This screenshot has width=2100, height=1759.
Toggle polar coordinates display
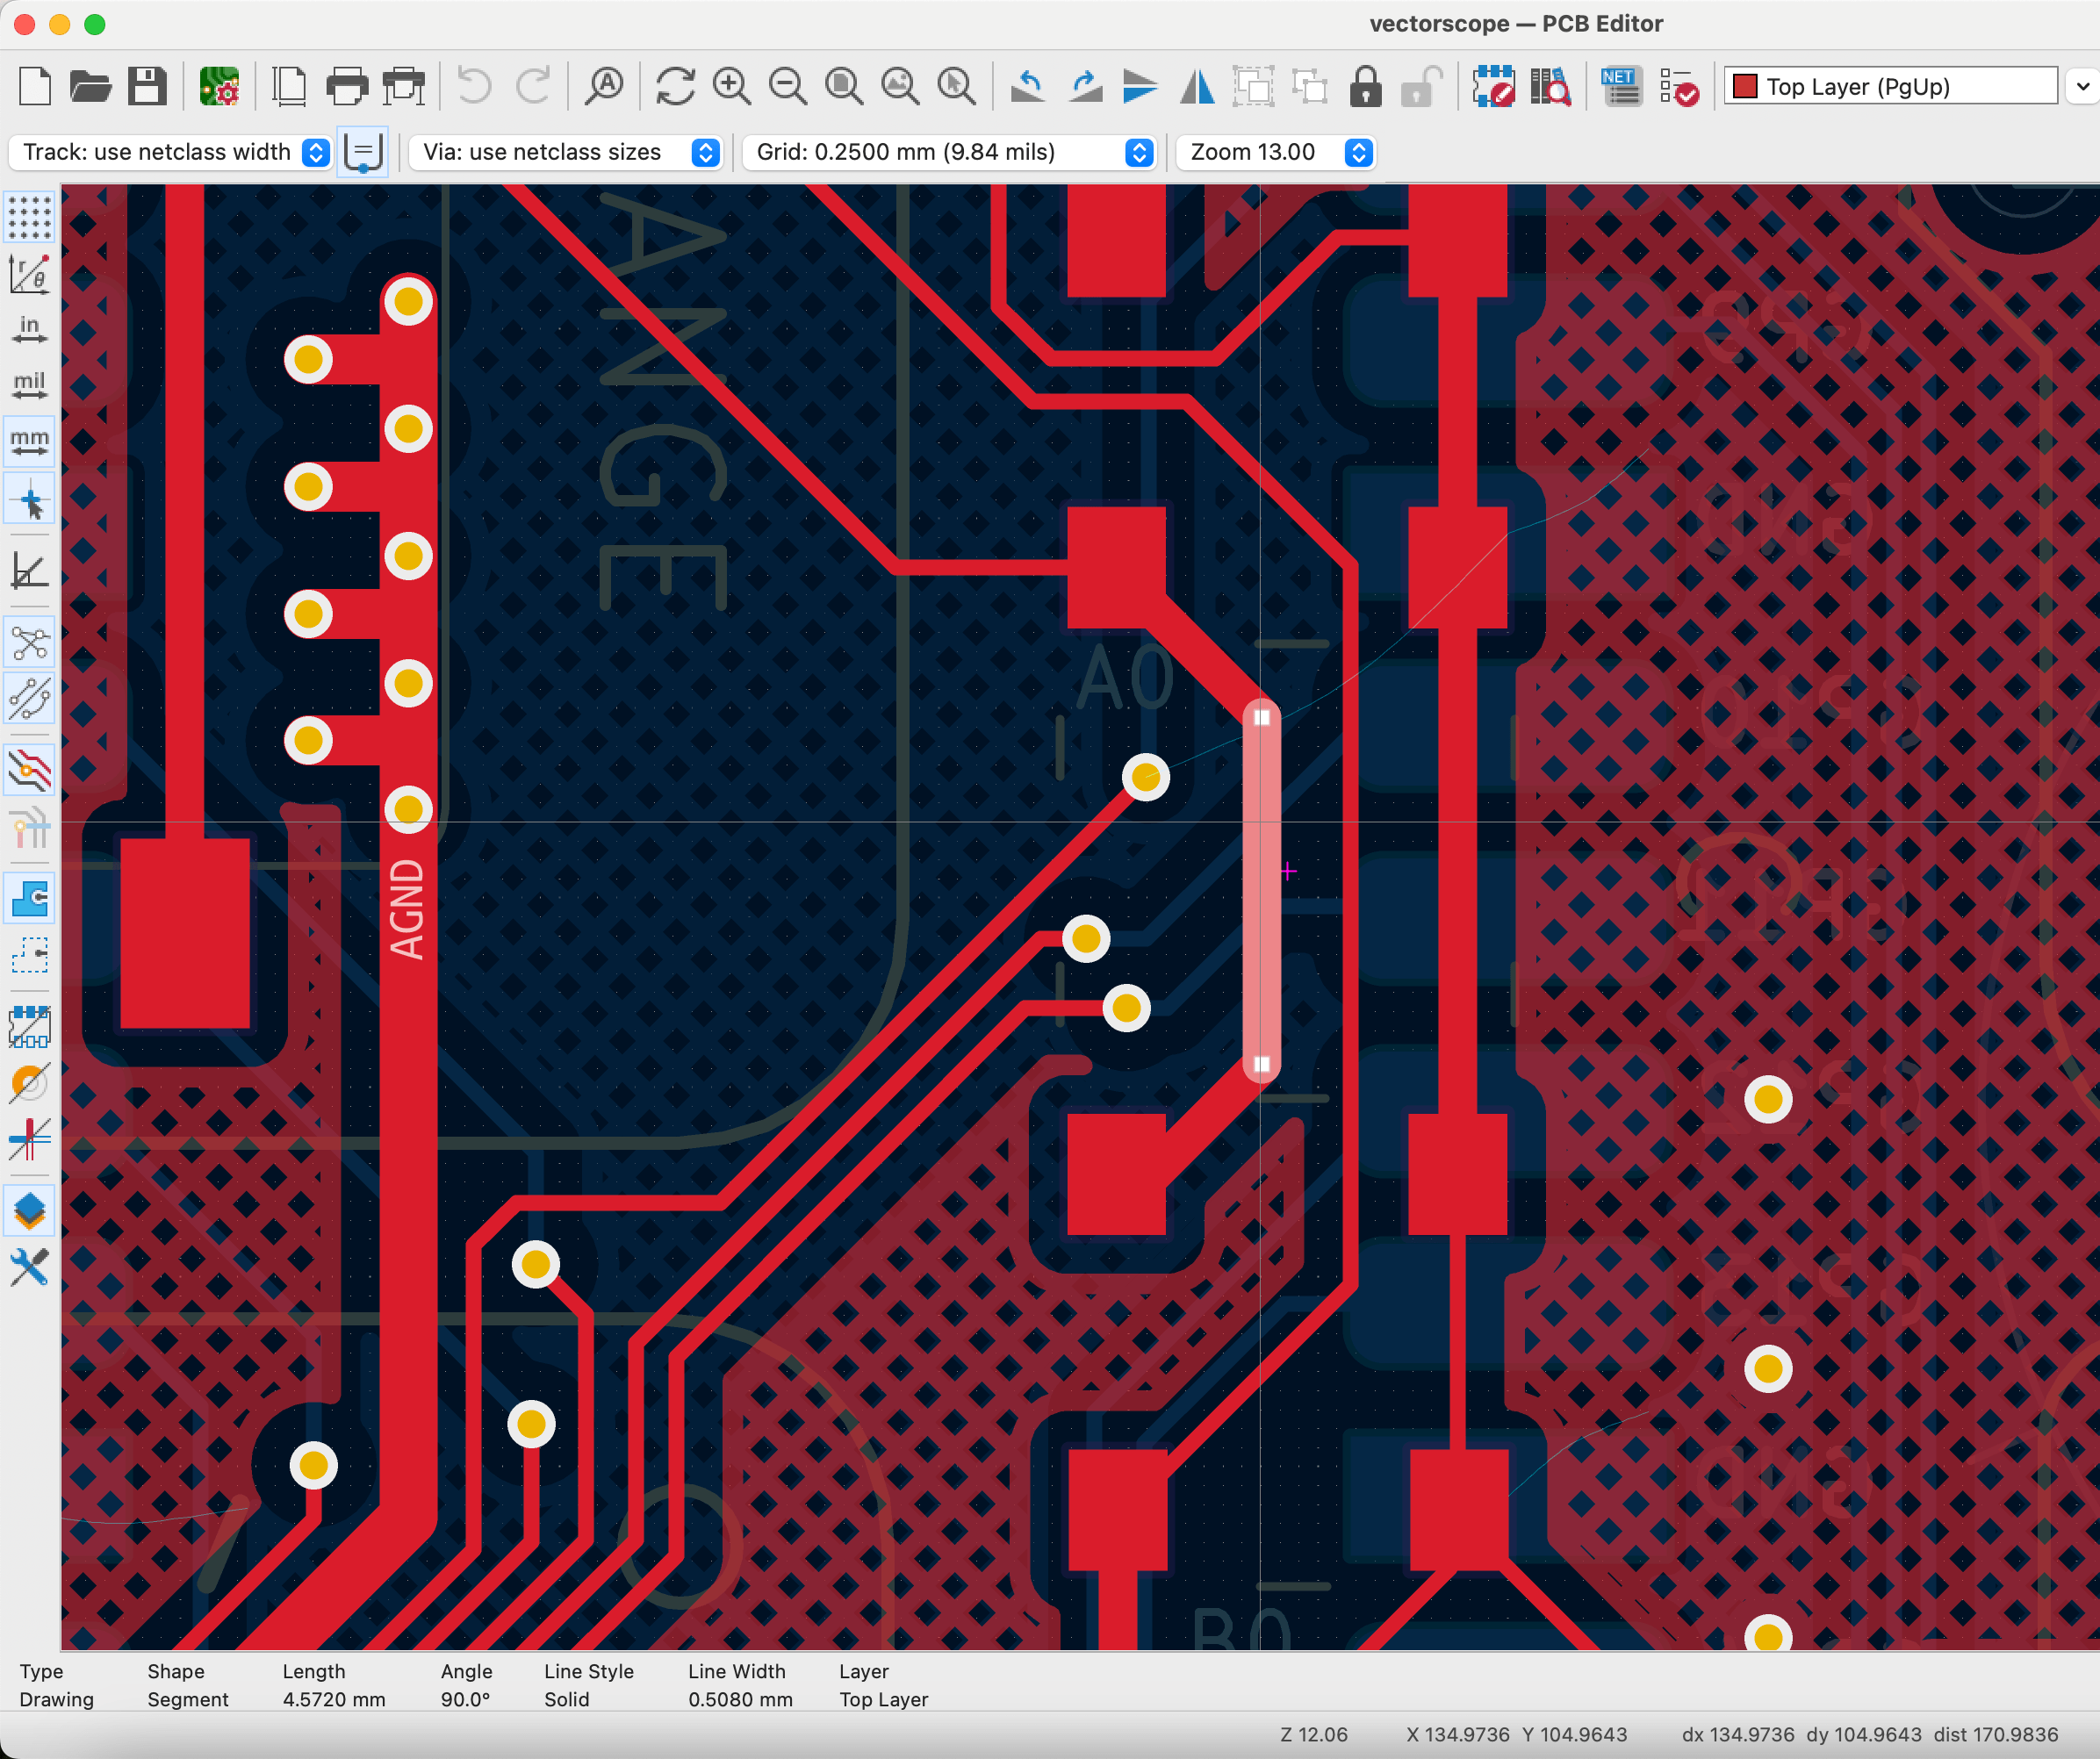coord(29,273)
